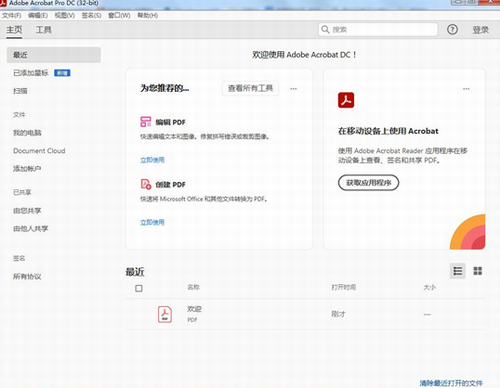500x388 pixels.
Task: Select 已添加星标 in the sidebar
Action: (31, 73)
